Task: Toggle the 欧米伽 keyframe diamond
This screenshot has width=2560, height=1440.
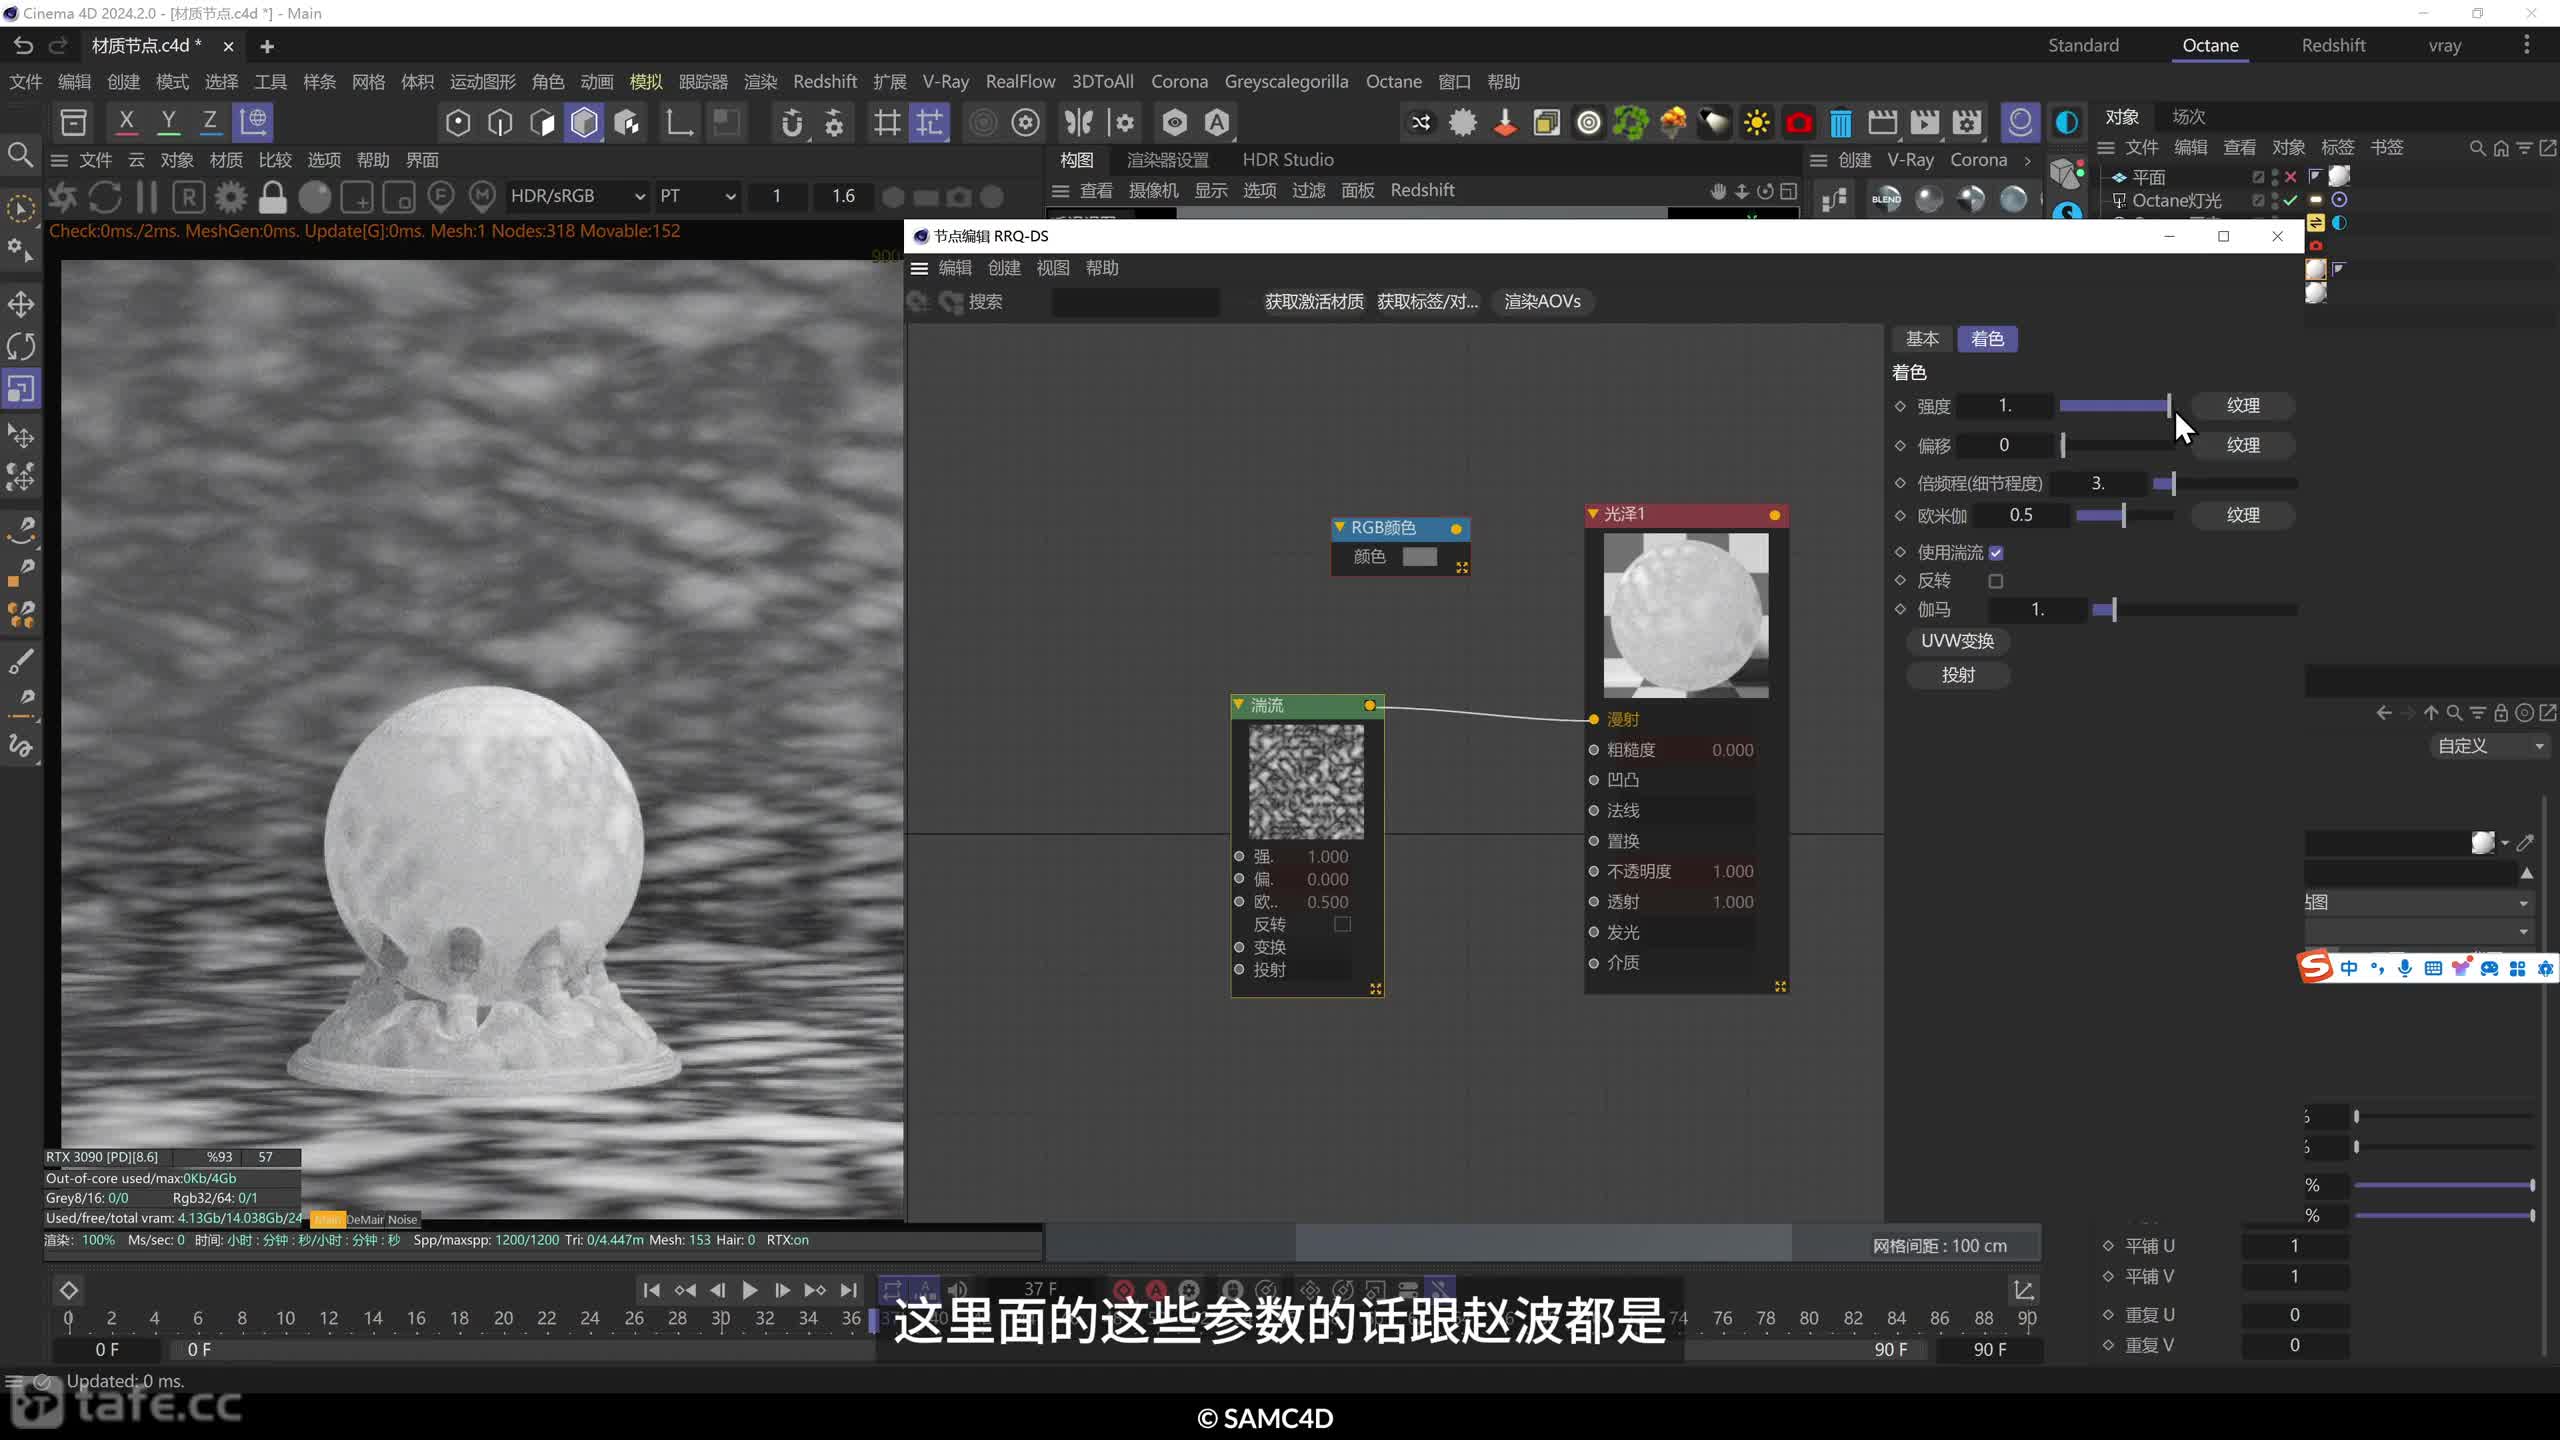Action: click(x=1900, y=515)
